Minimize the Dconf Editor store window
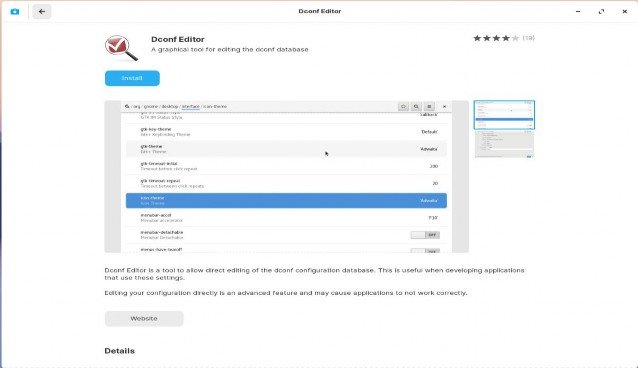The image size is (638, 368). coord(578,11)
